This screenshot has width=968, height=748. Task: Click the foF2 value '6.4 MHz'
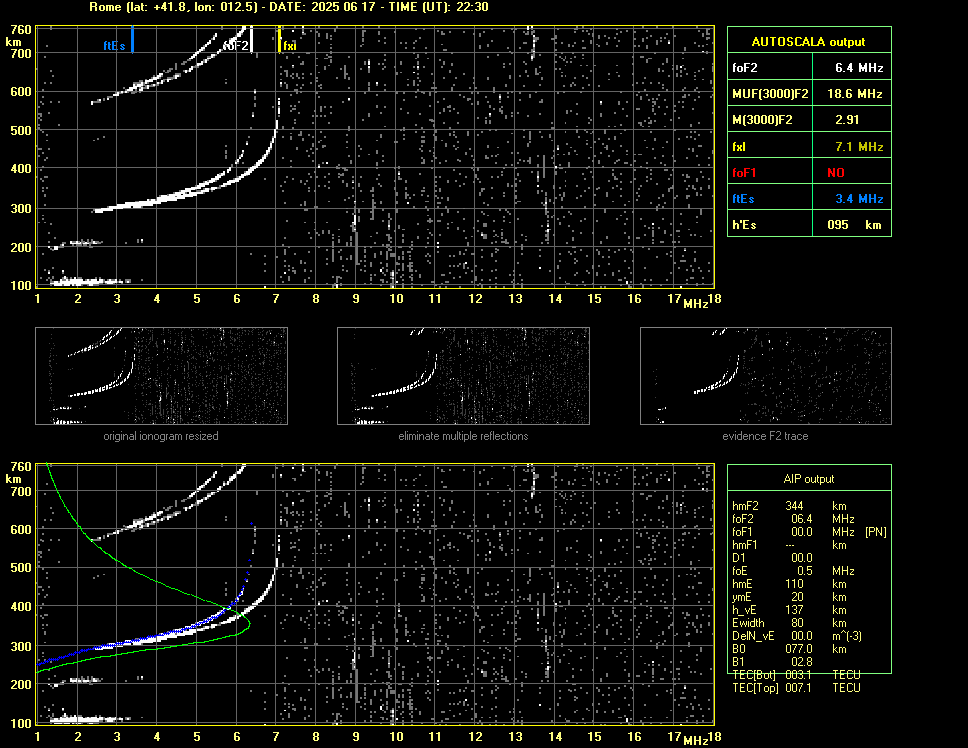(859, 68)
